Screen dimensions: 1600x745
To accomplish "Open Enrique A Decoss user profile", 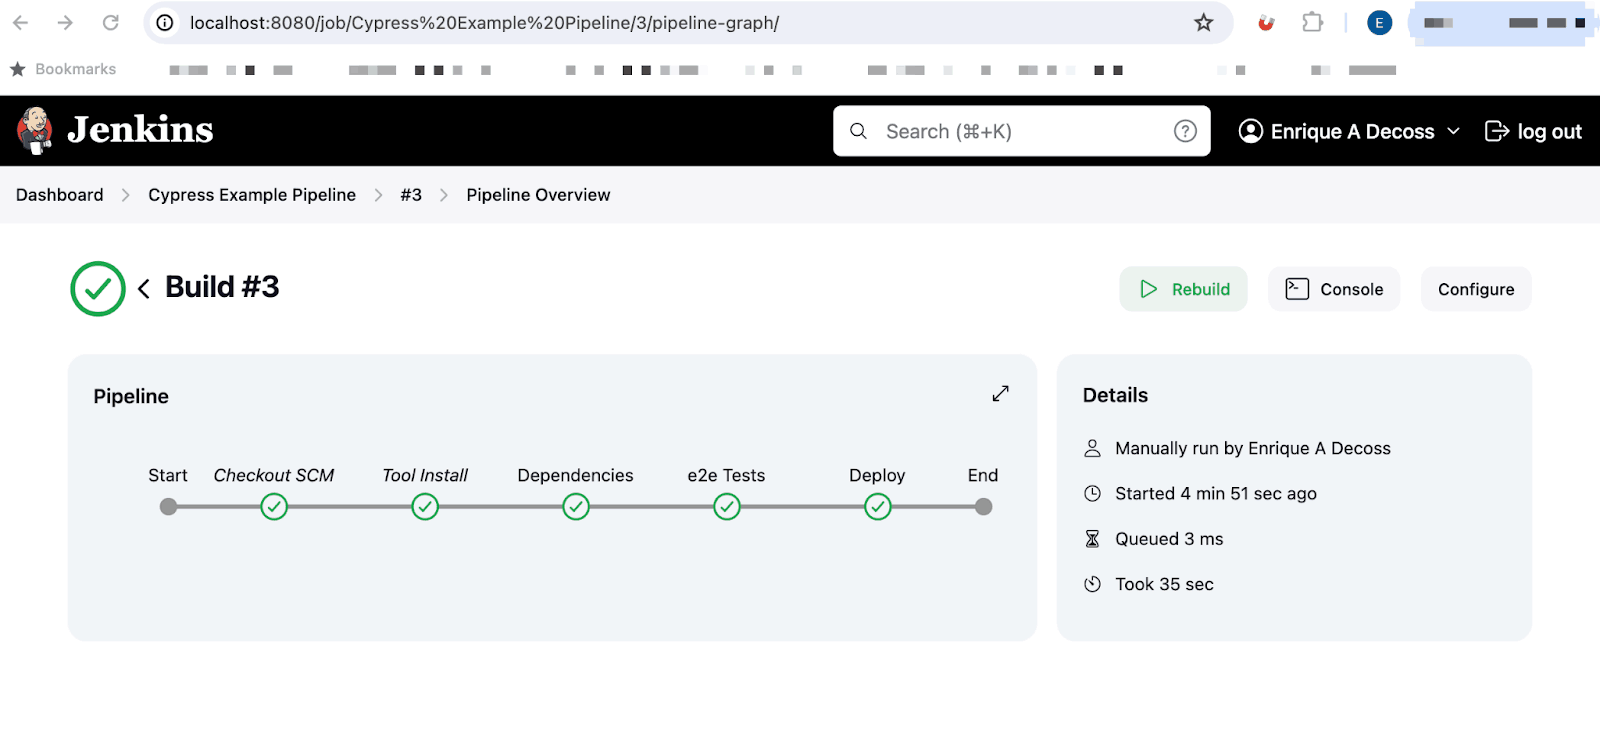I will (x=1352, y=132).
